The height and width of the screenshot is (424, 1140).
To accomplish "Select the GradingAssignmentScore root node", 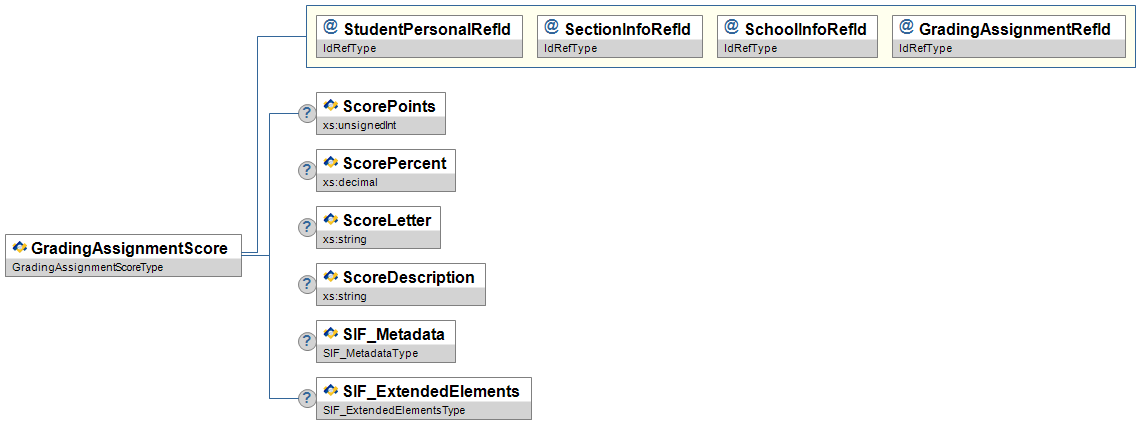I will click(129, 248).
